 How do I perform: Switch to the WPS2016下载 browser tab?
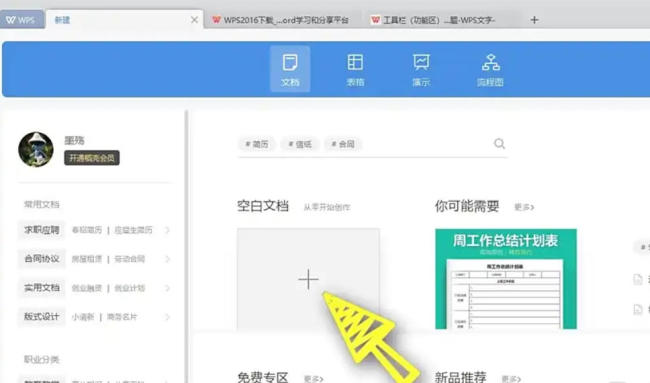pyautogui.click(x=281, y=20)
